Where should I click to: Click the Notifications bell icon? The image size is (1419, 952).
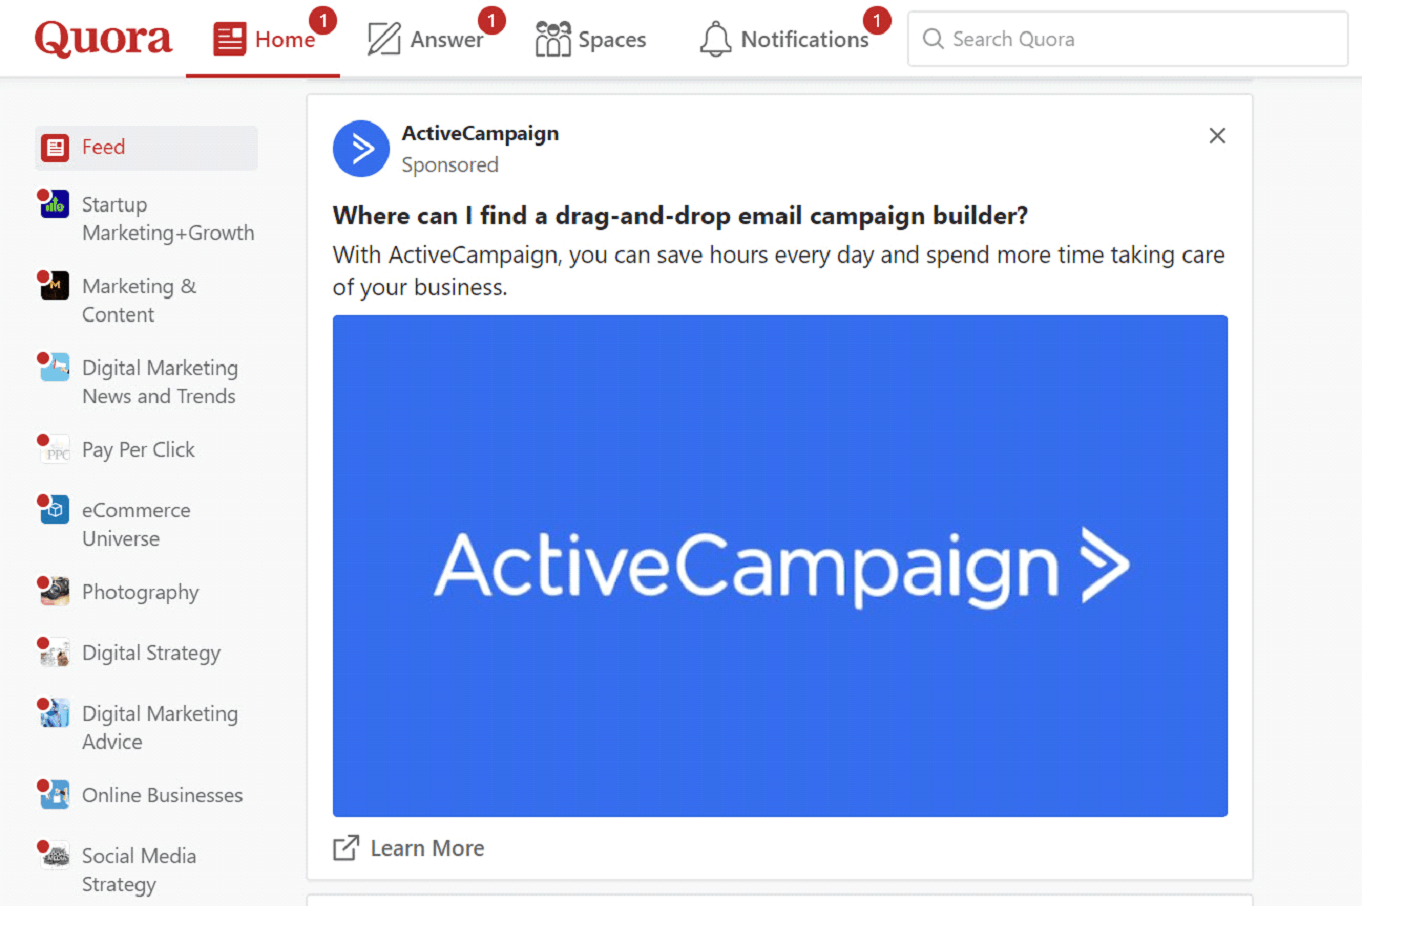[x=715, y=39]
